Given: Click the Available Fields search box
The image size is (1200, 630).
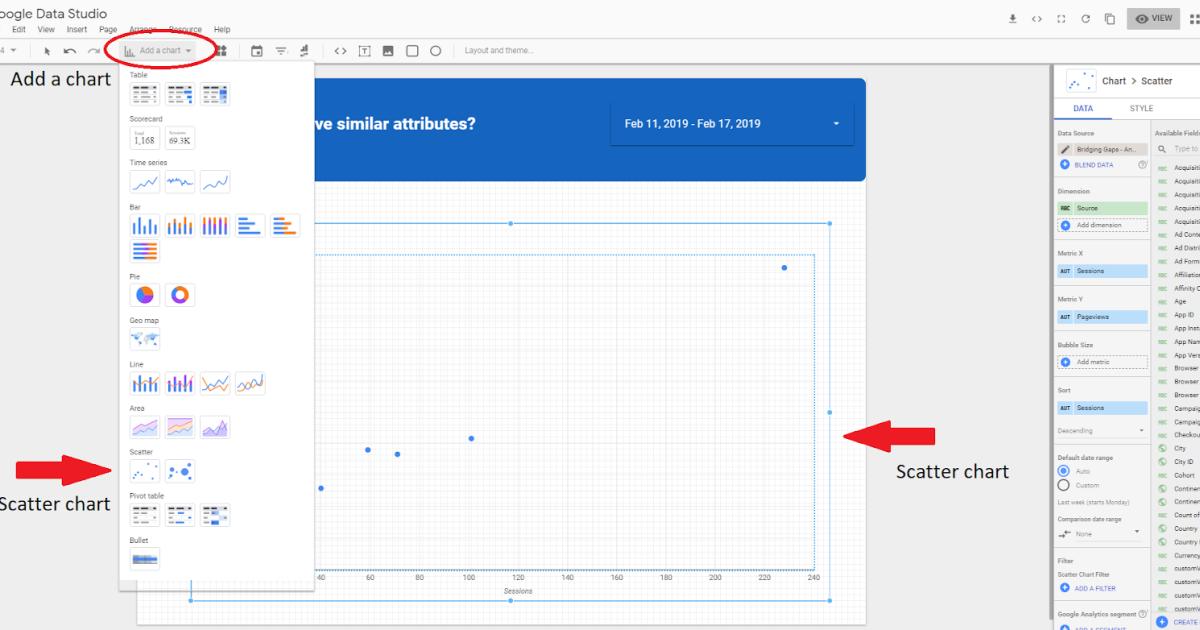Looking at the screenshot, I should (x=1178, y=148).
